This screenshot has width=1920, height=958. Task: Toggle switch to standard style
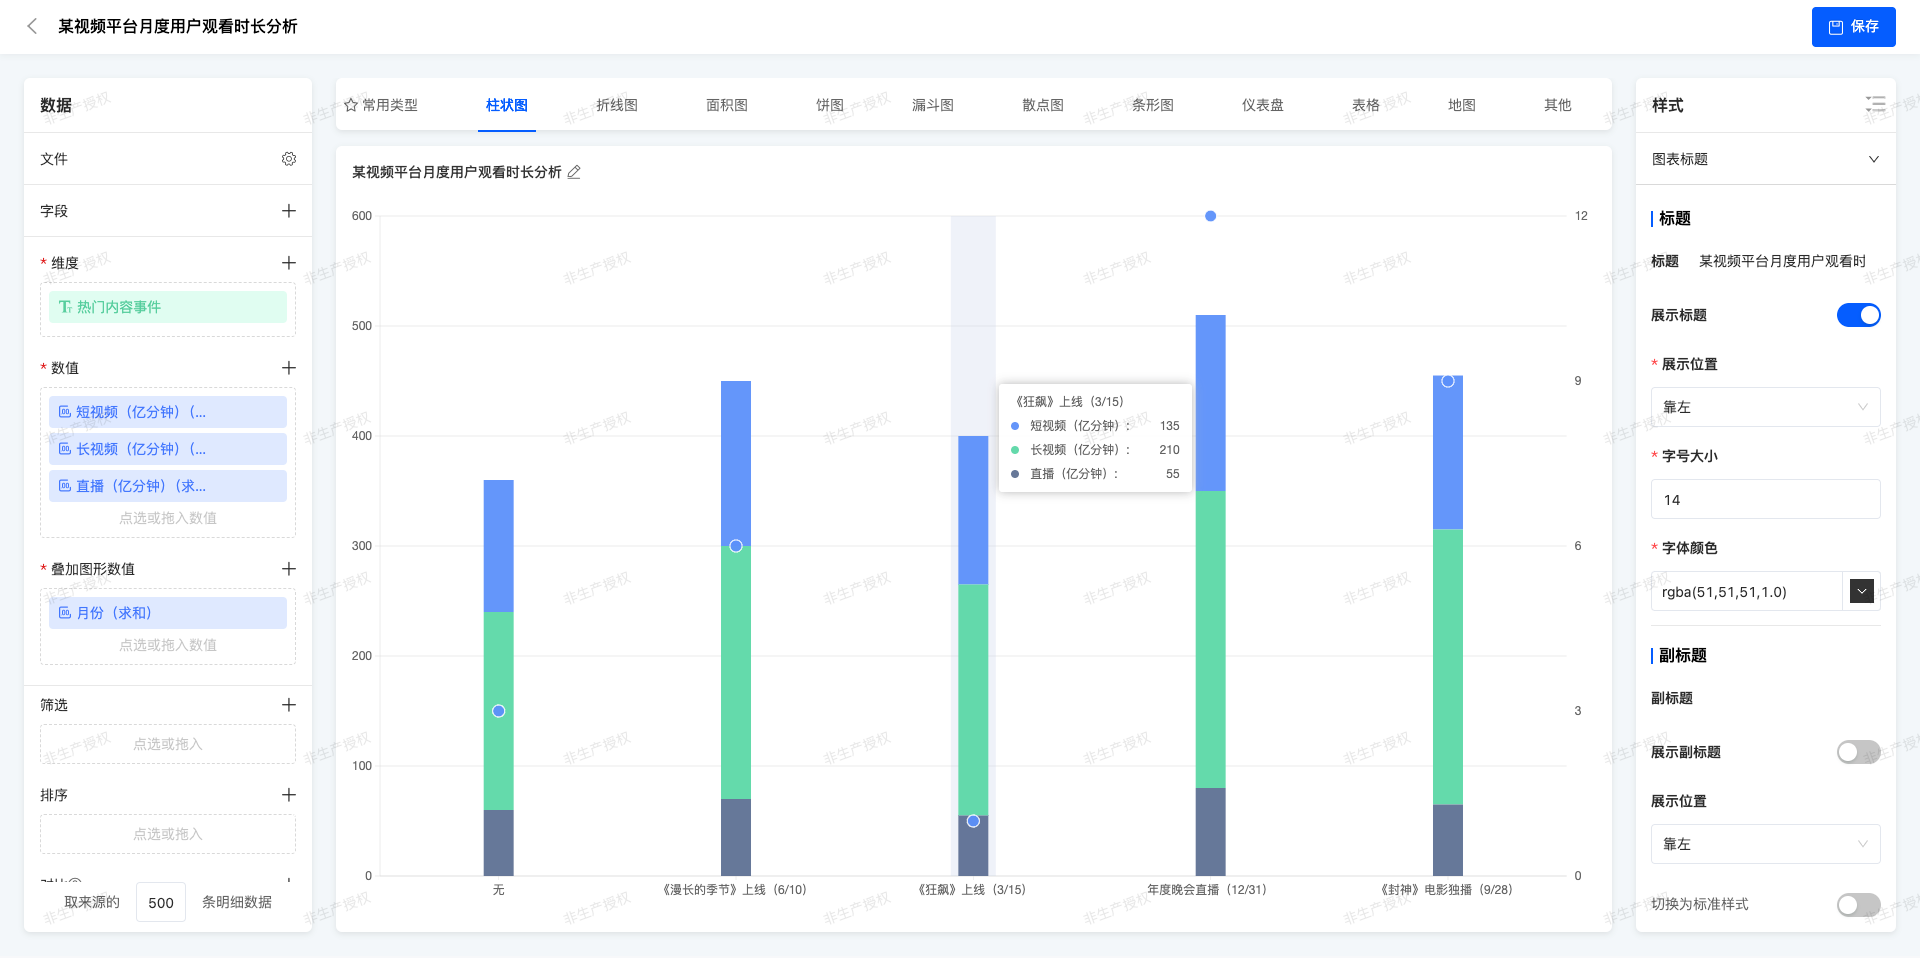click(1858, 904)
